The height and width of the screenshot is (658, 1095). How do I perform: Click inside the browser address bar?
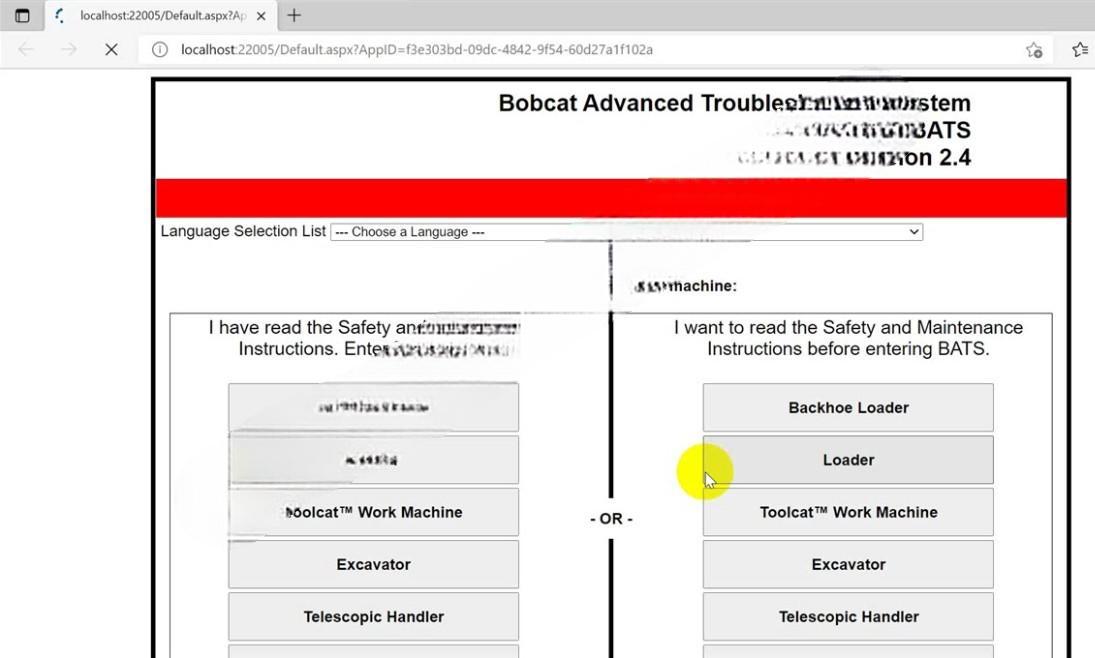point(500,49)
